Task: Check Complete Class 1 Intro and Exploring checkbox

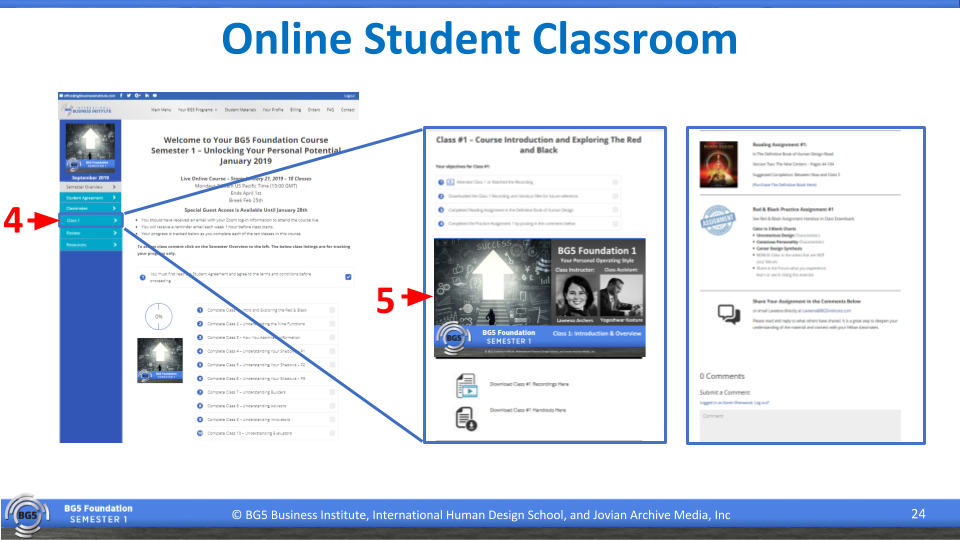Action: [x=332, y=310]
